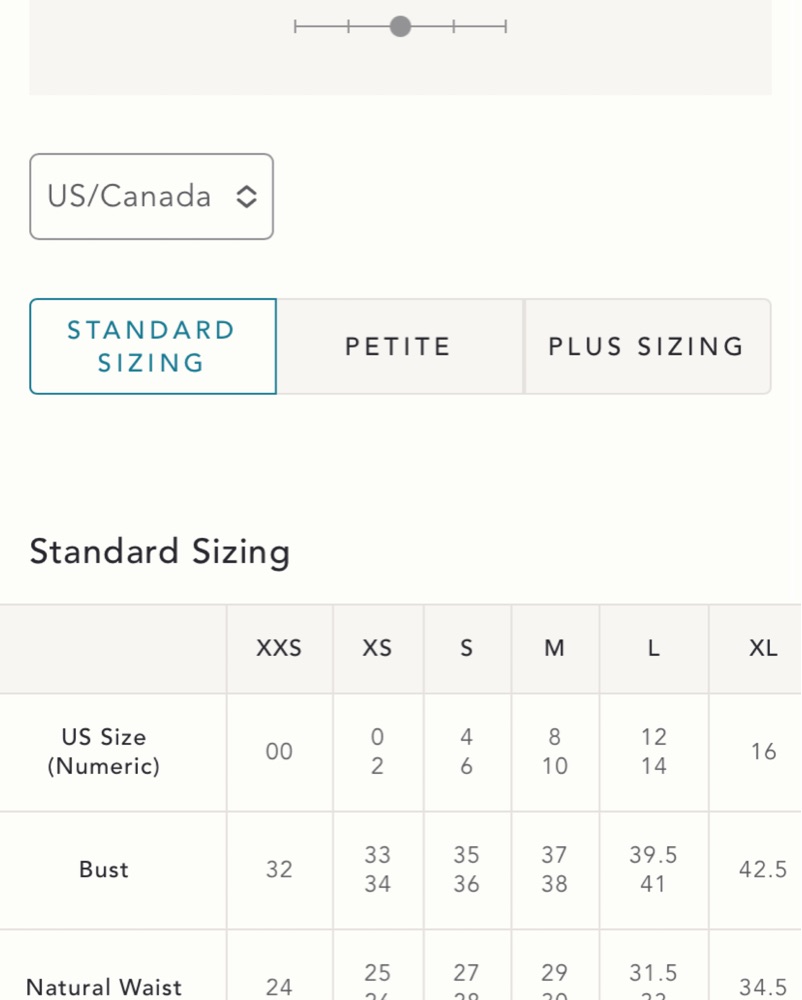Click the US Size (Numeric) row label
Viewport: 802px width, 1000px height.
click(104, 751)
